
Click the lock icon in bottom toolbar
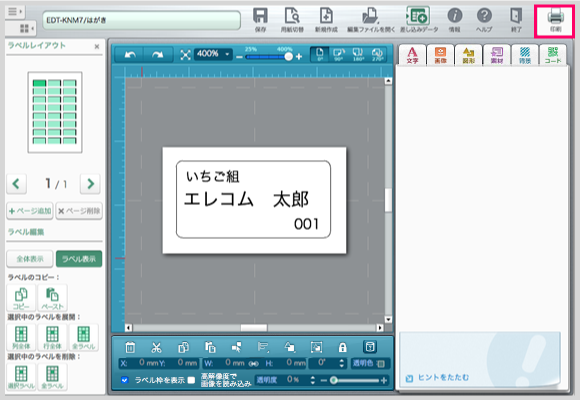343,347
